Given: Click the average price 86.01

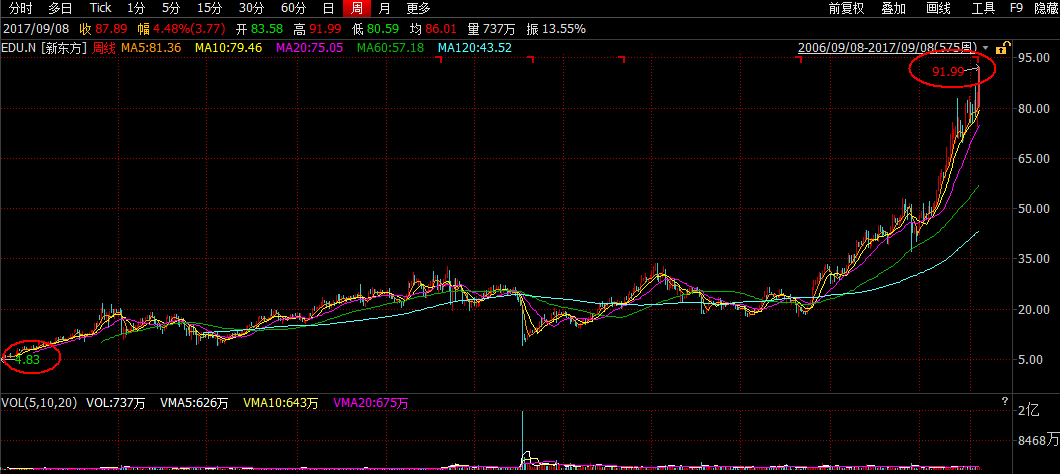Looking at the screenshot, I should click(x=441, y=29).
